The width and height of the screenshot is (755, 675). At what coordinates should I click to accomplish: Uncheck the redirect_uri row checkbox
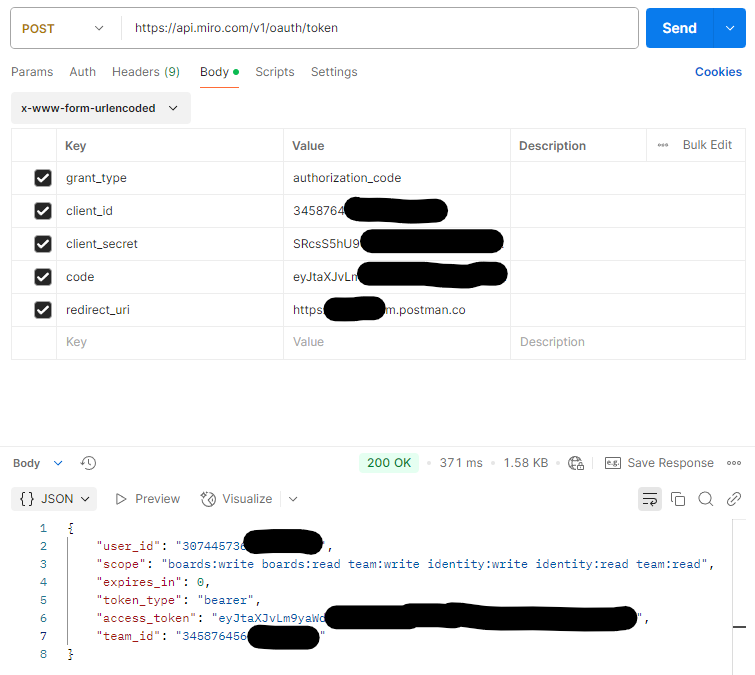click(x=43, y=310)
